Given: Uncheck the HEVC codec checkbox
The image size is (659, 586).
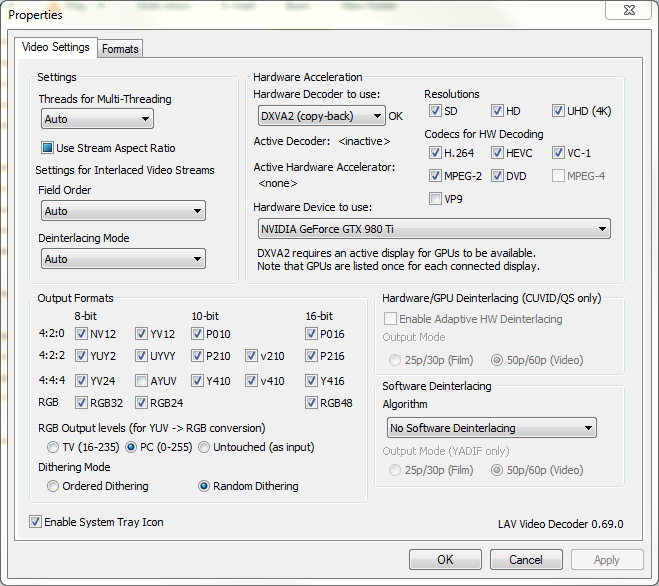Looking at the screenshot, I should click(498, 153).
